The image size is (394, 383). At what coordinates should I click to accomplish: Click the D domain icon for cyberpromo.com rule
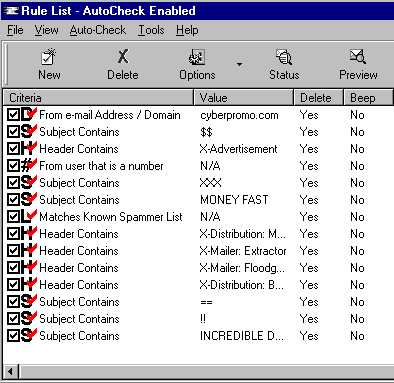[28, 115]
